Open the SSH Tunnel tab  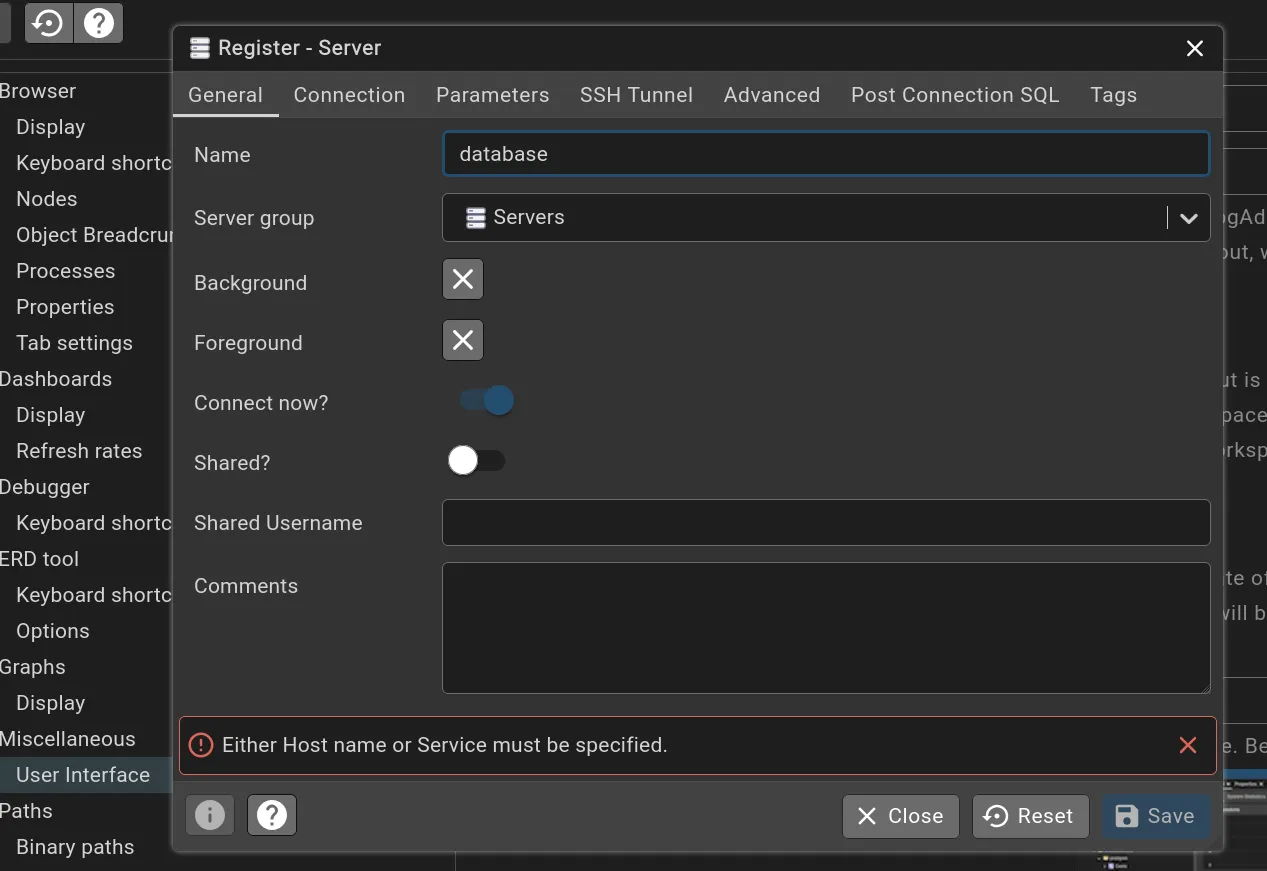click(636, 95)
